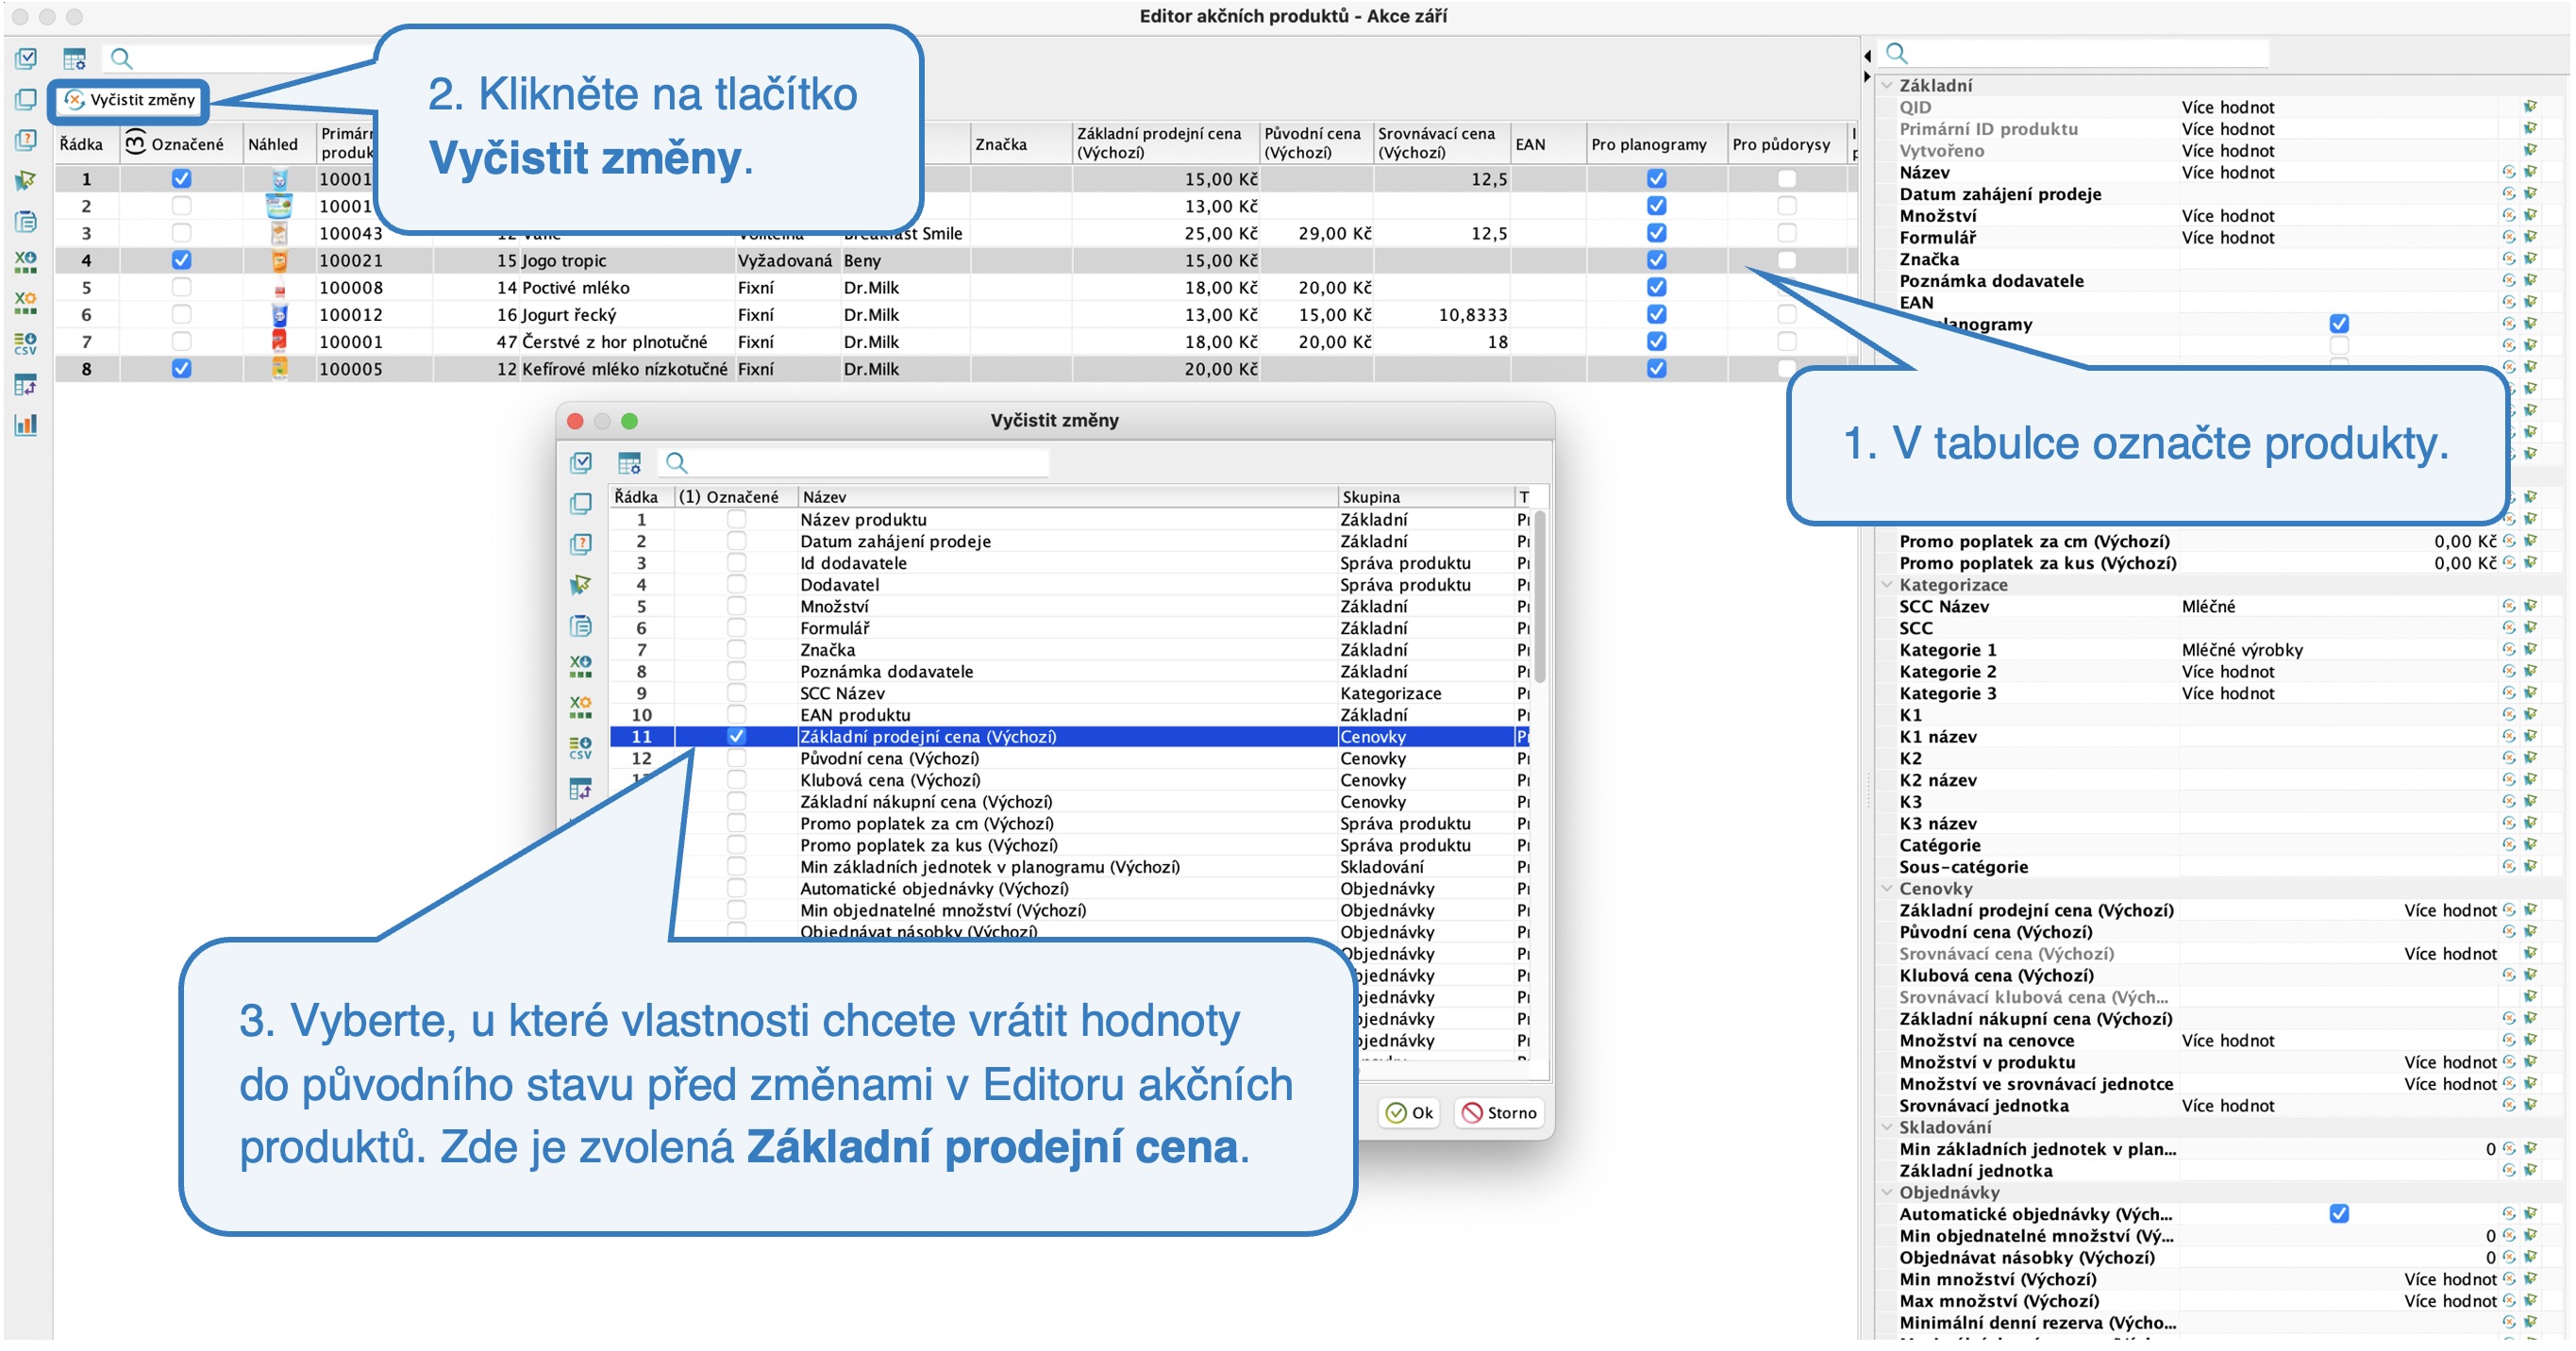
Task: Click Excel download icon in main editor sidebar
Action: (x=26, y=262)
